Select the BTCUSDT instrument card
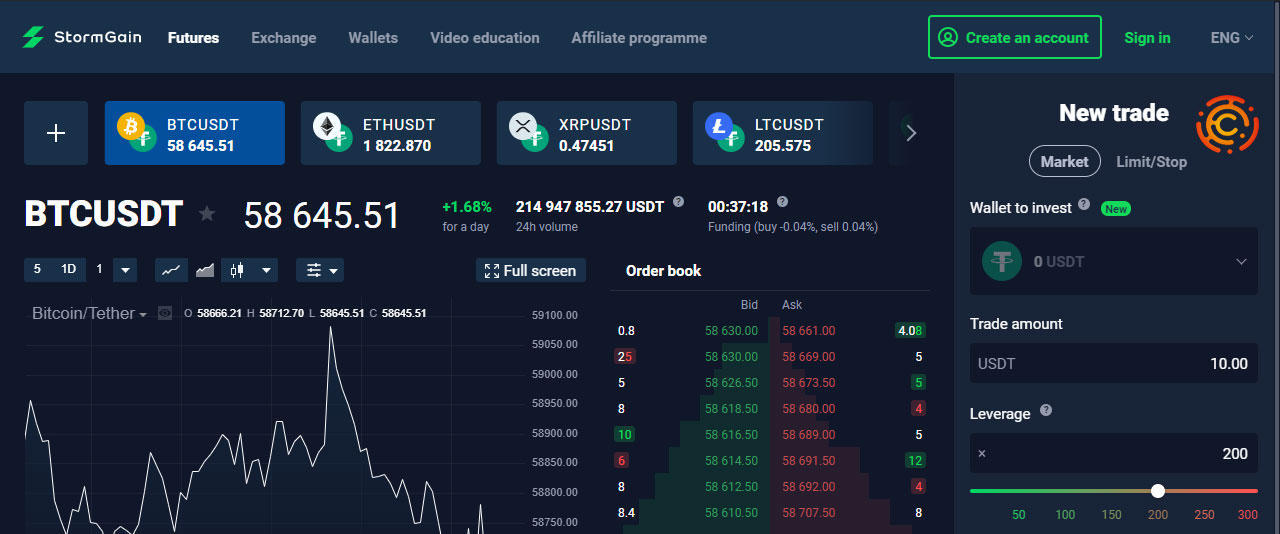 195,133
